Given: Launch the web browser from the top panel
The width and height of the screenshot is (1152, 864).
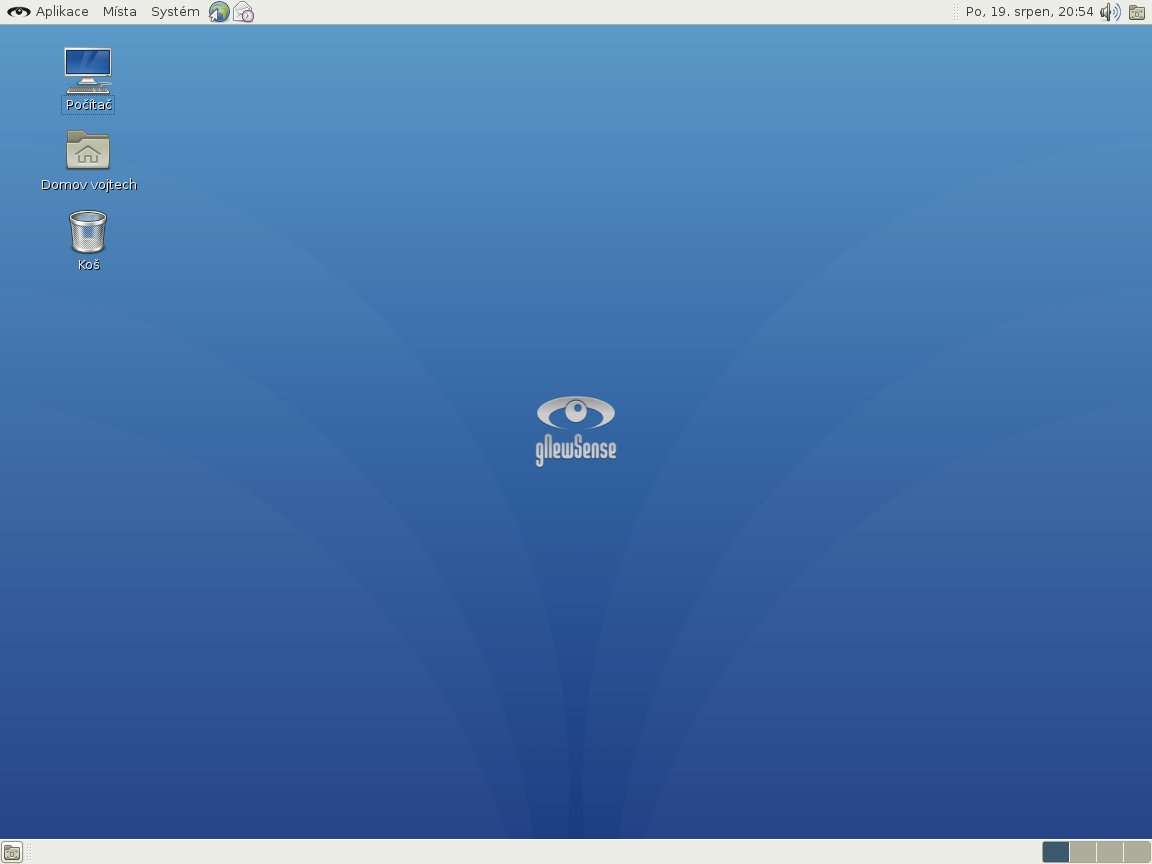Looking at the screenshot, I should pyautogui.click(x=219, y=12).
